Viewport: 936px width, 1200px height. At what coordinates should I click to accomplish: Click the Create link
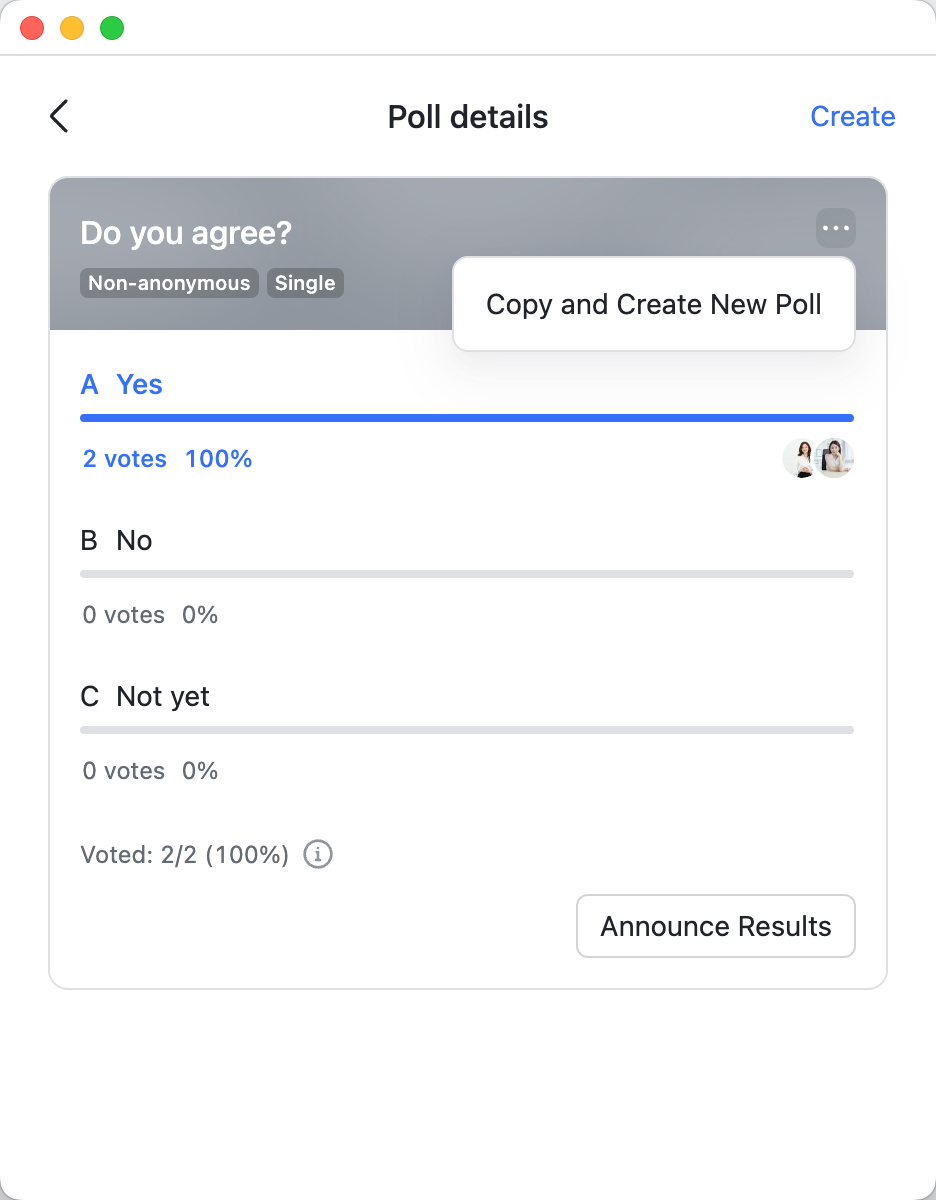coord(852,116)
